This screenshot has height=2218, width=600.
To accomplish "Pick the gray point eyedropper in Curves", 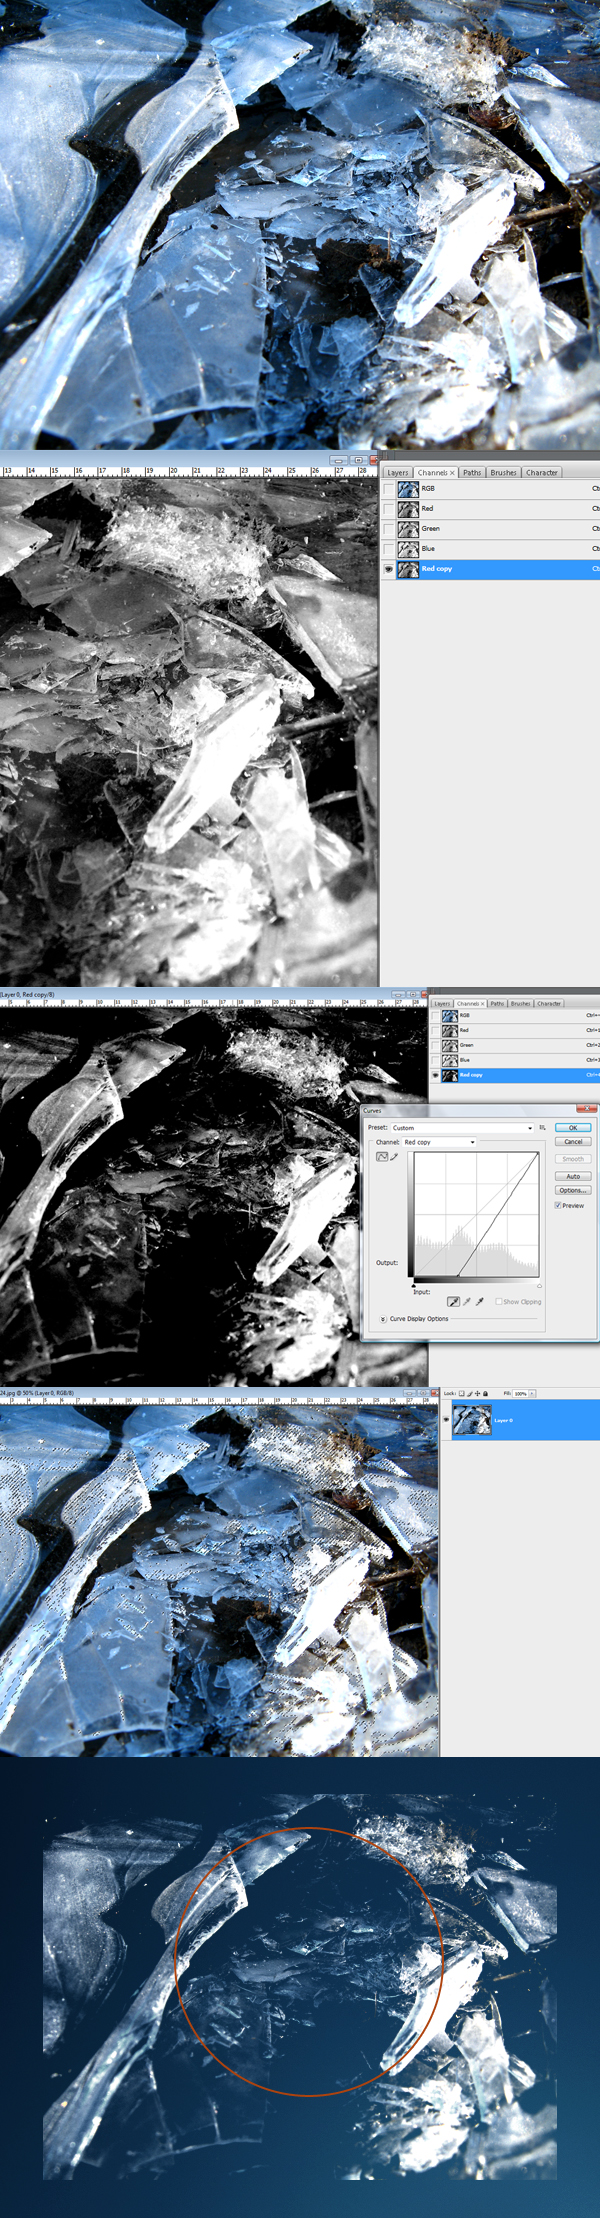I will tap(467, 1302).
